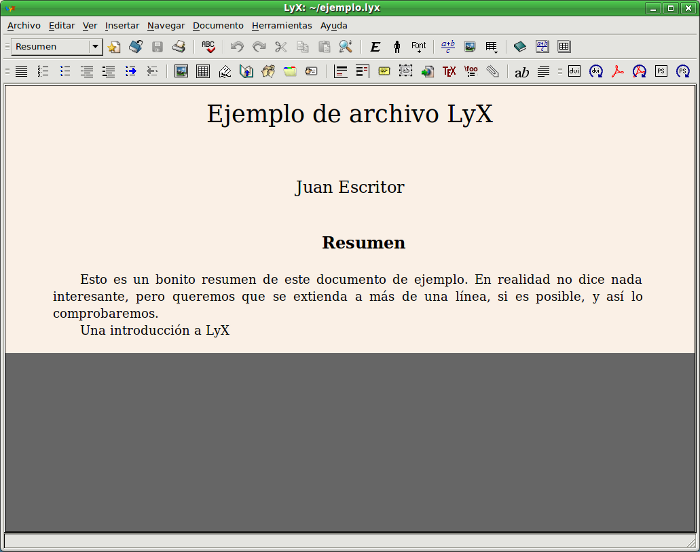Viewport: 700px width, 552px height.
Task: Open the Herramientas menu
Action: pos(282,25)
